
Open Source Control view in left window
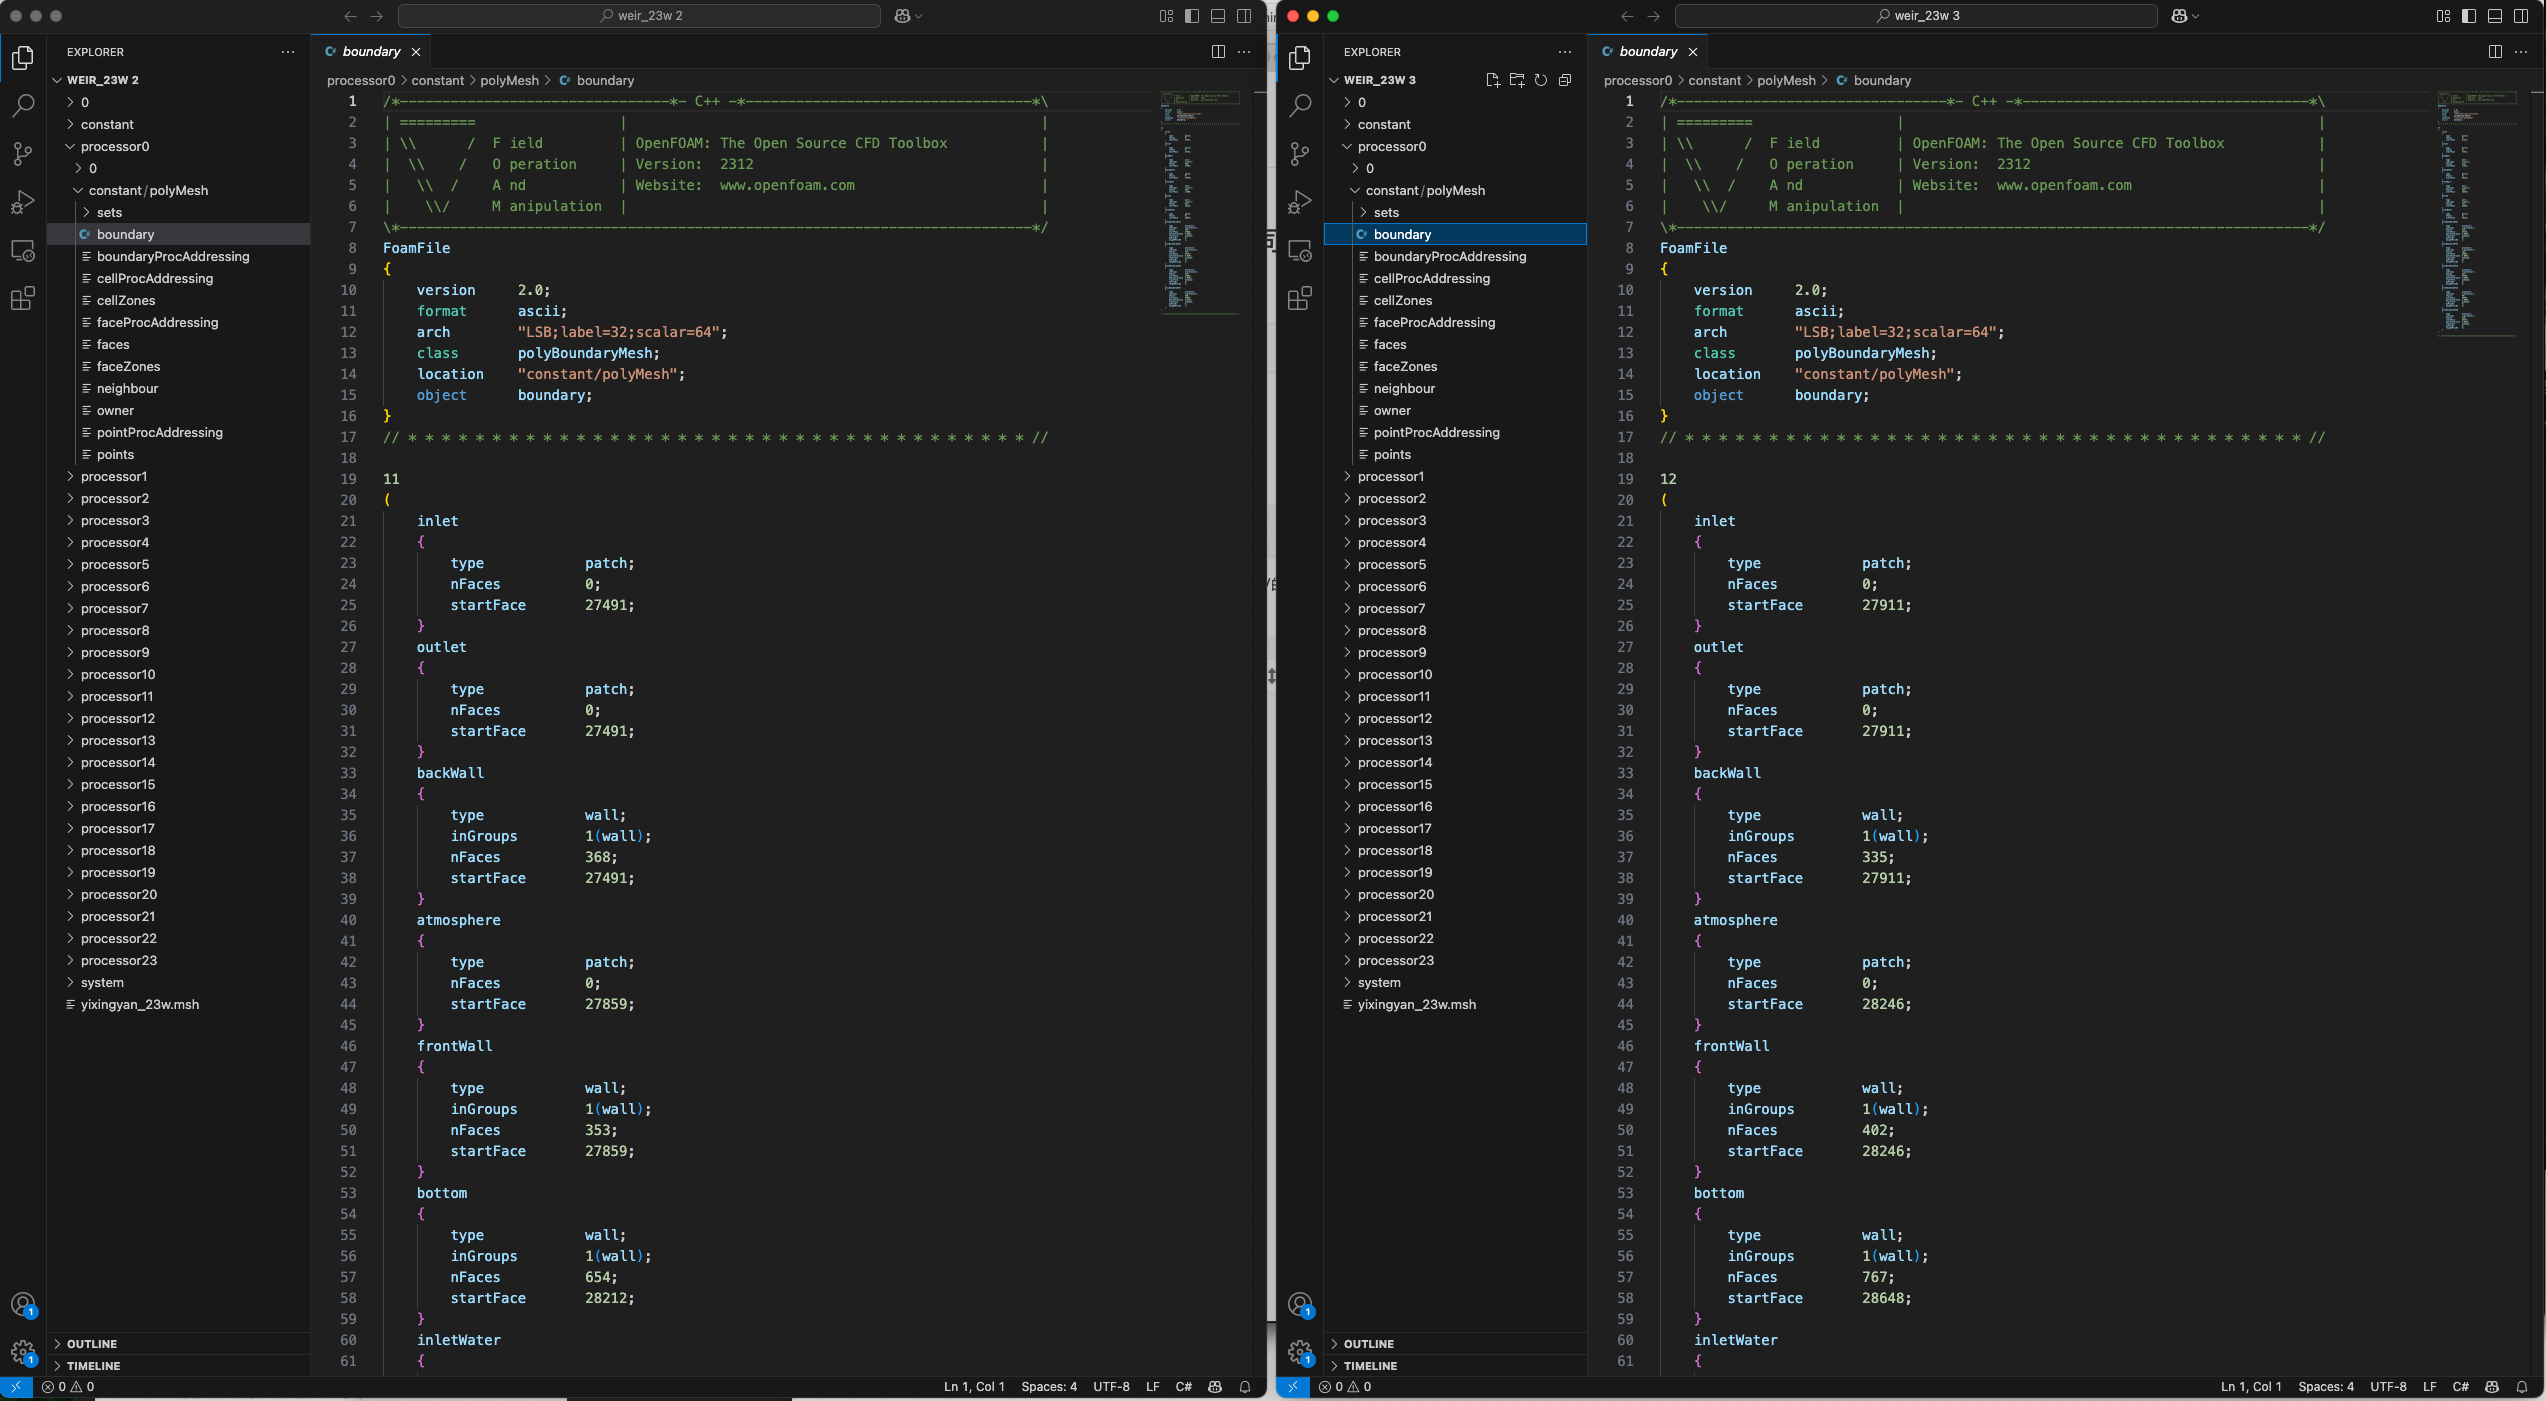[x=22, y=153]
